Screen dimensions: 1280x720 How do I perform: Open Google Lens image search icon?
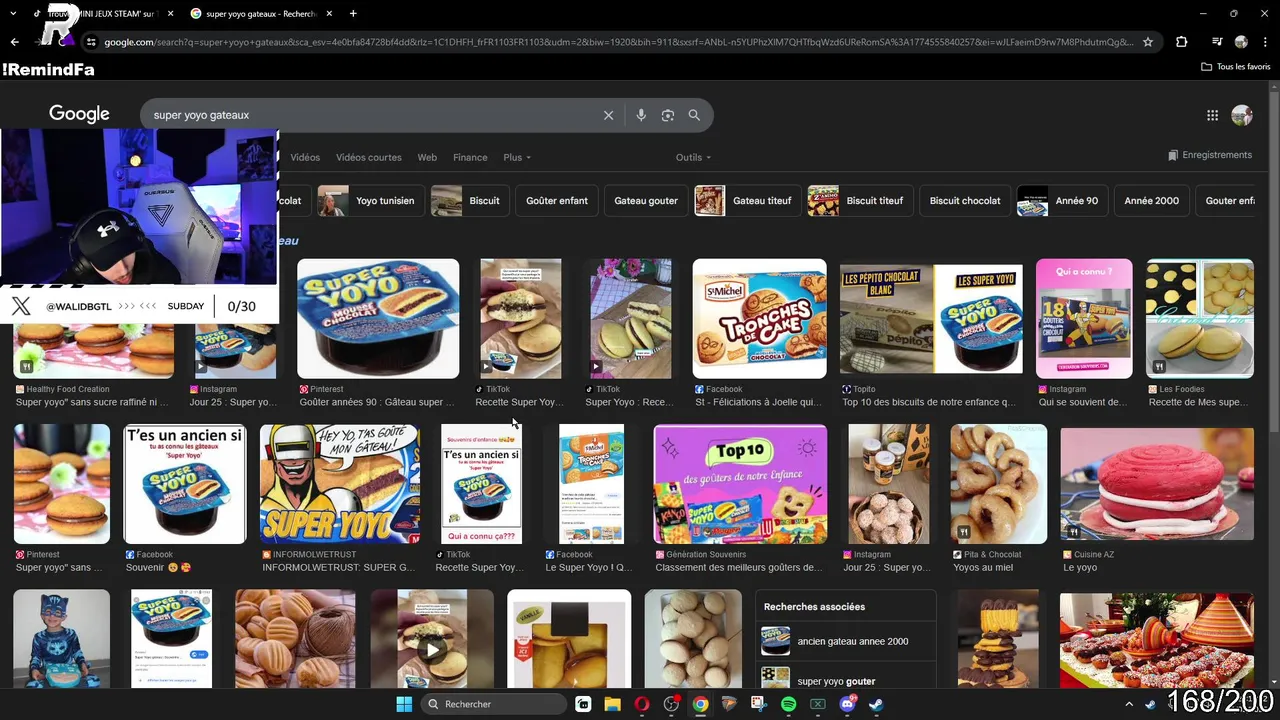(x=668, y=115)
